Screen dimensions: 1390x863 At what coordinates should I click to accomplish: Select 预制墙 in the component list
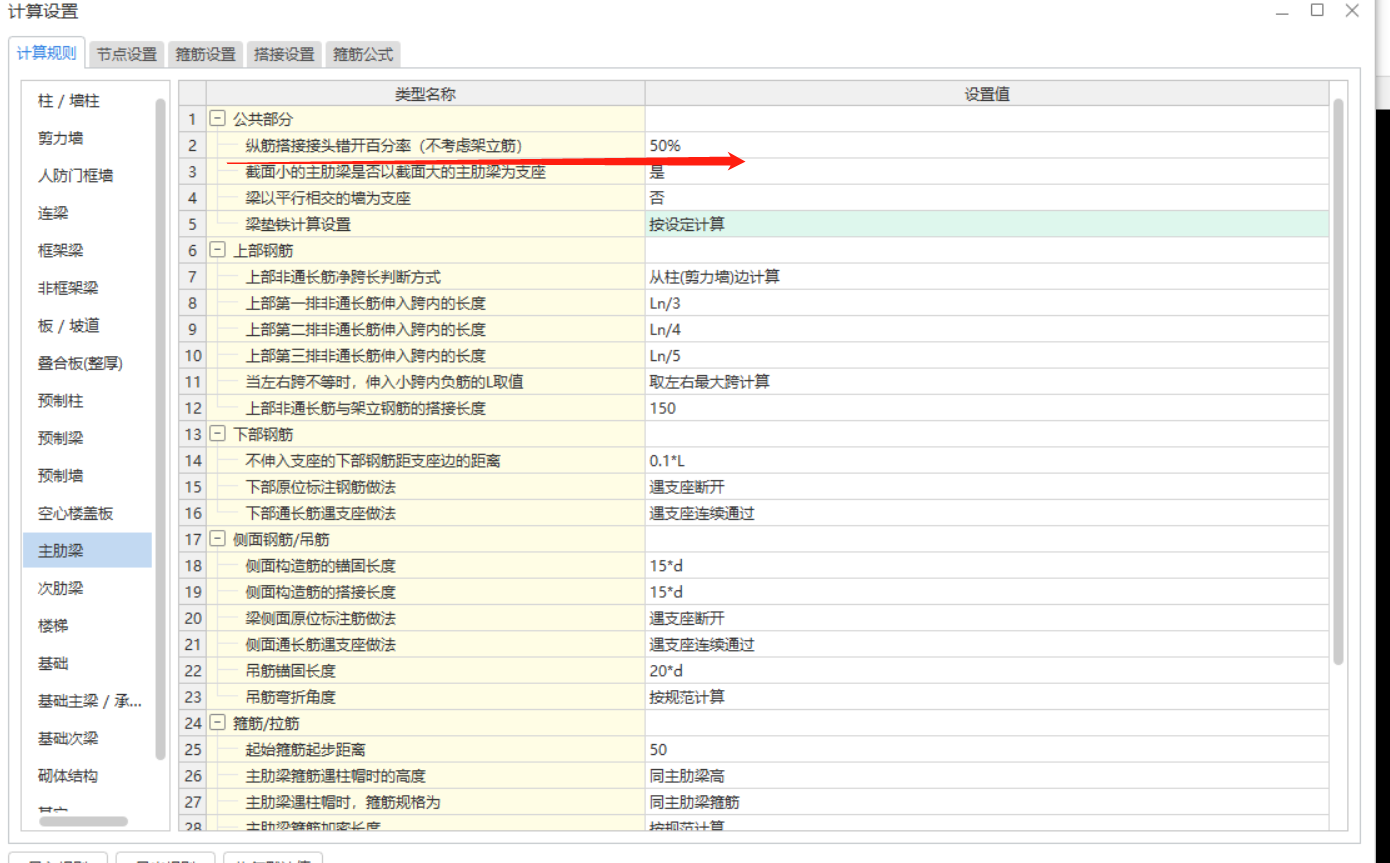coord(88,476)
